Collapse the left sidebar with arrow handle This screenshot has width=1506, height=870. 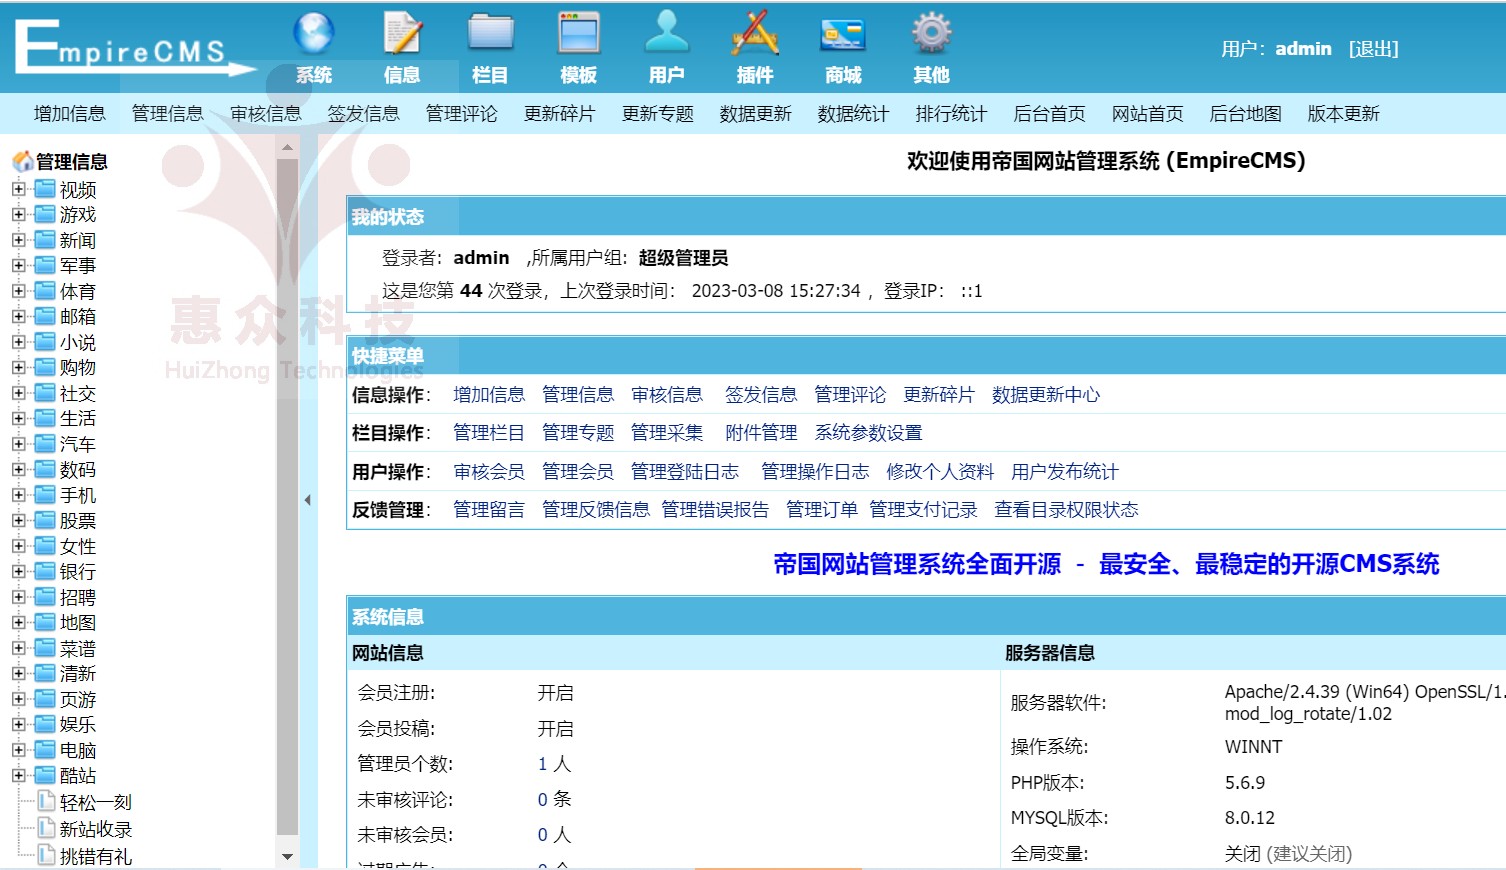(308, 500)
